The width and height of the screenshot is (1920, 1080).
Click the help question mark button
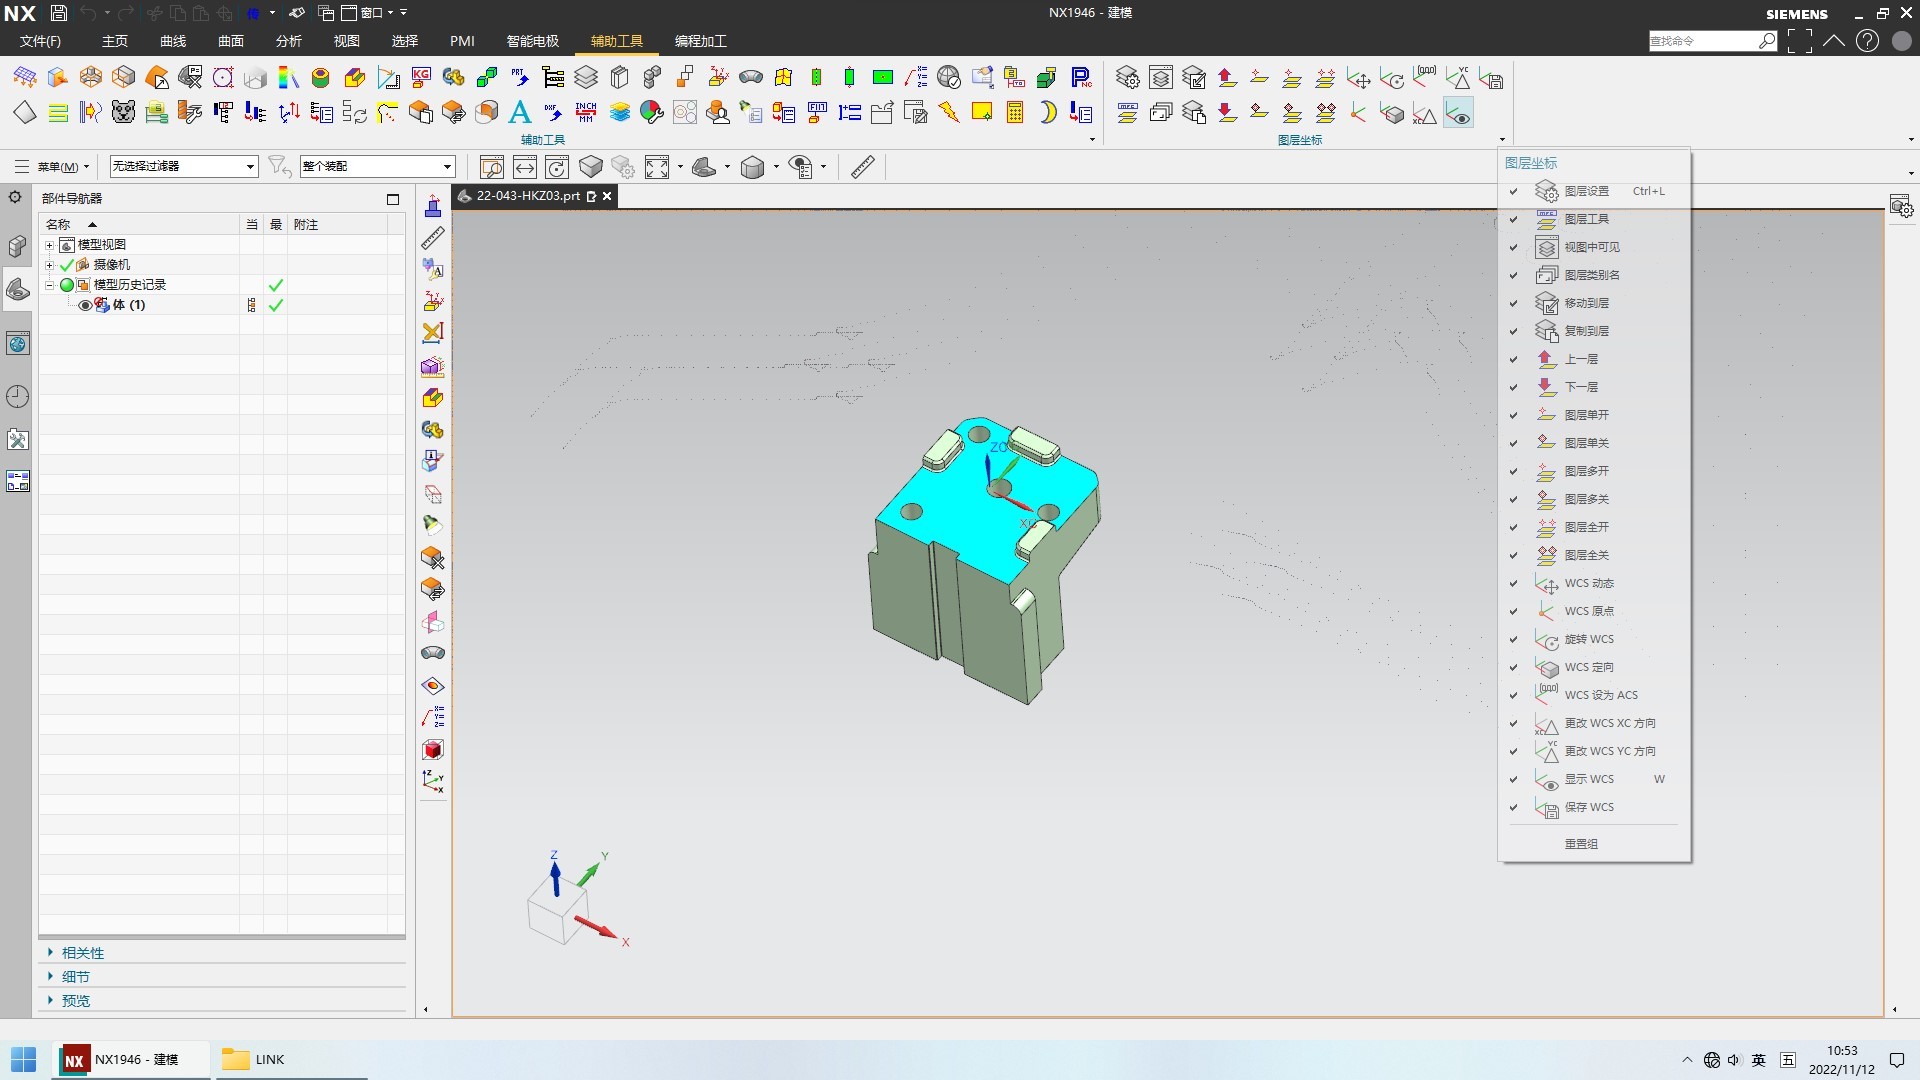click(x=1867, y=41)
